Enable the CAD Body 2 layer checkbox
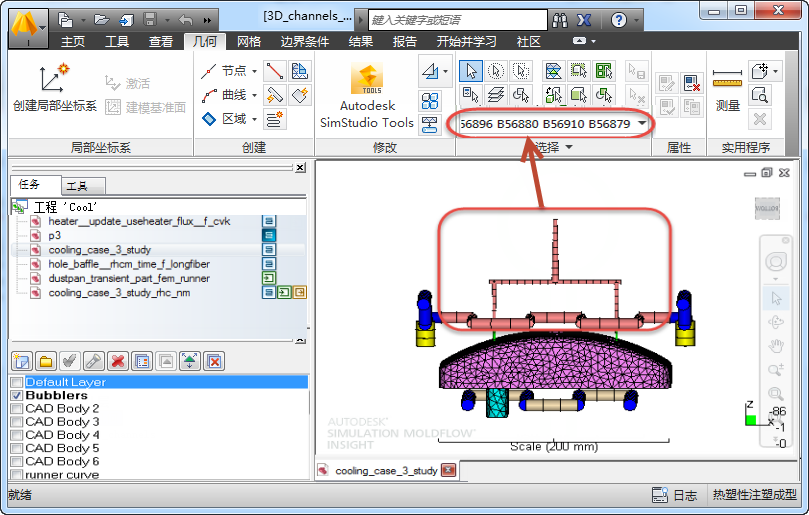The image size is (809, 515). [x=17, y=409]
